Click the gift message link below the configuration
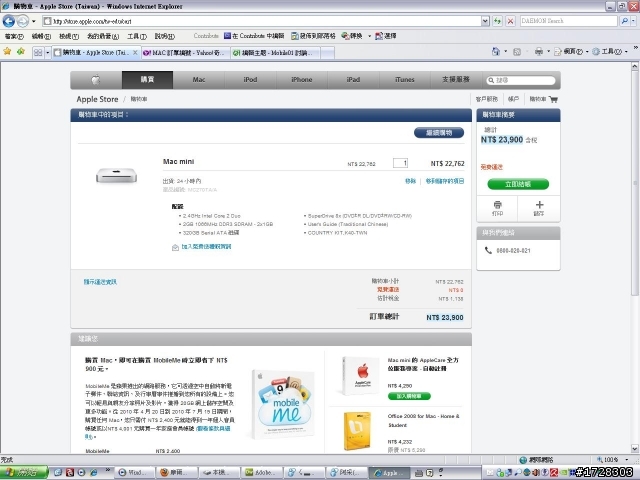The width and height of the screenshot is (640, 480). pyautogui.click(x=206, y=247)
